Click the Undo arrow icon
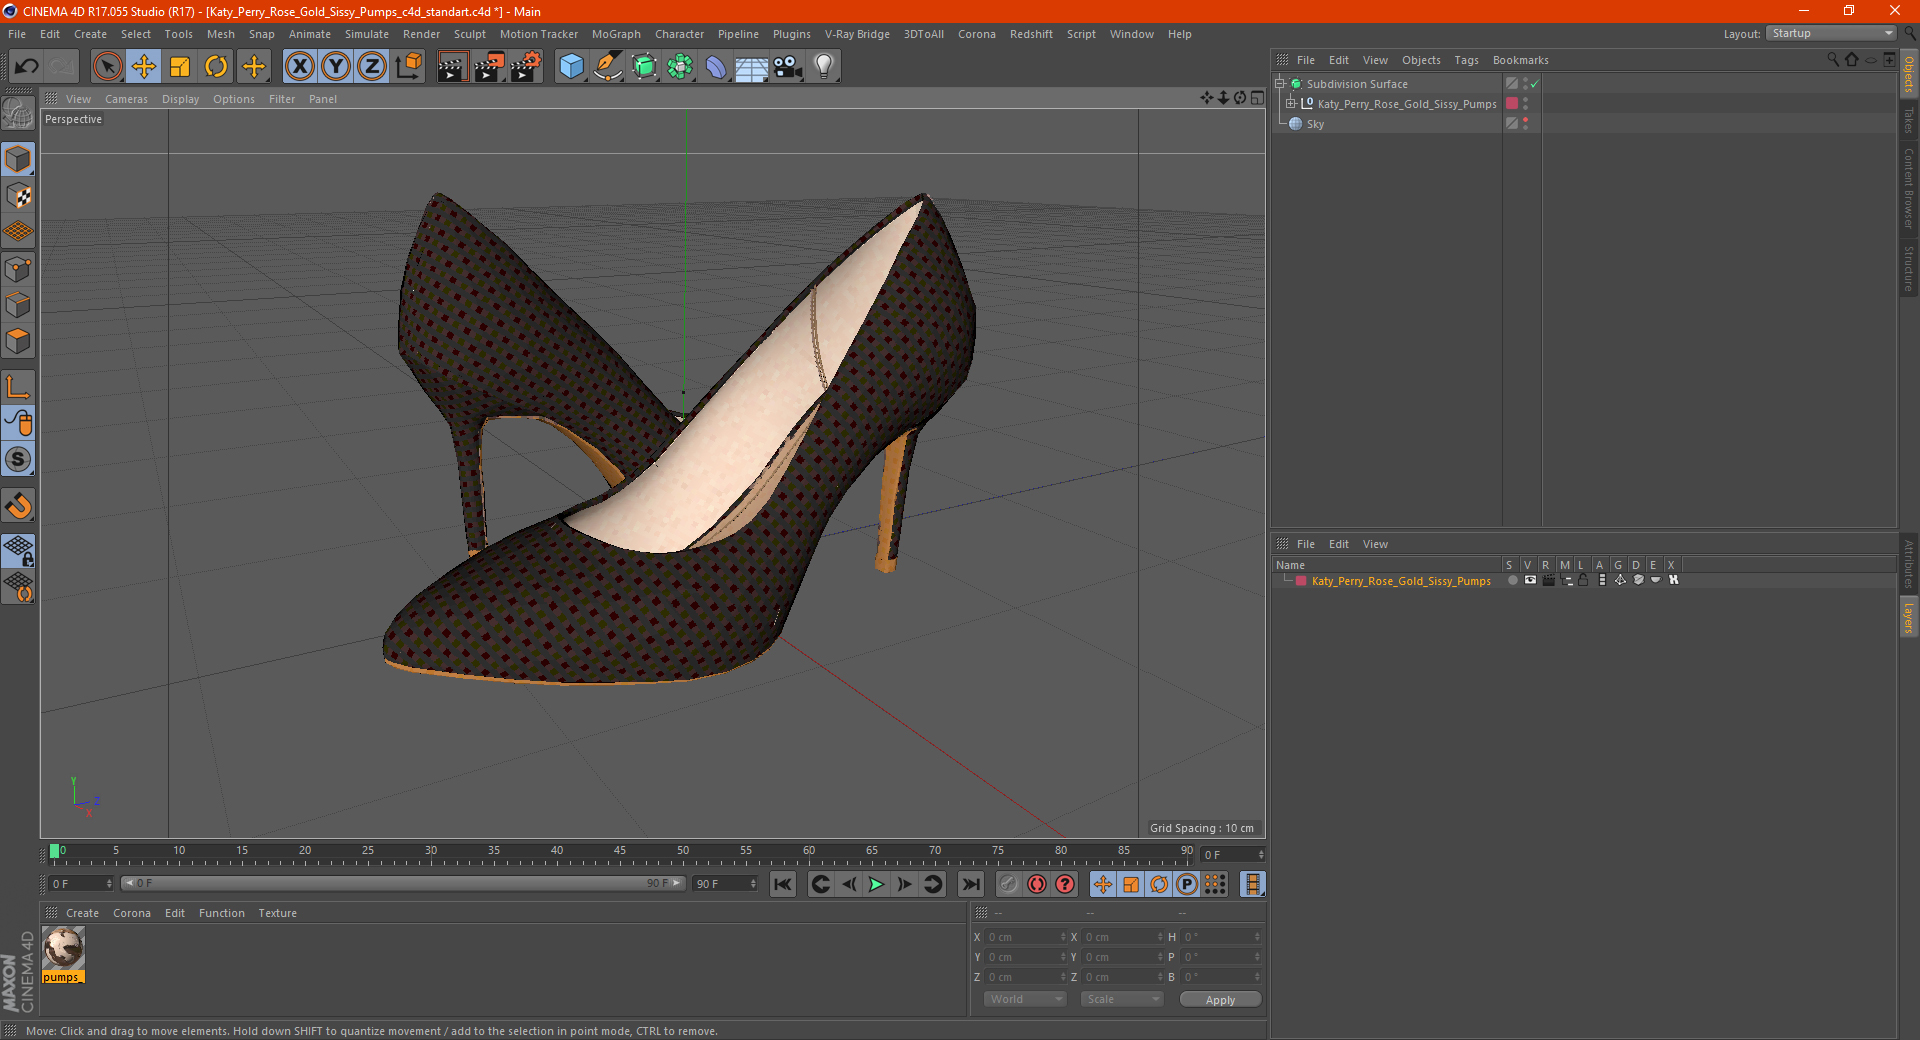1920x1040 pixels. click(x=26, y=67)
